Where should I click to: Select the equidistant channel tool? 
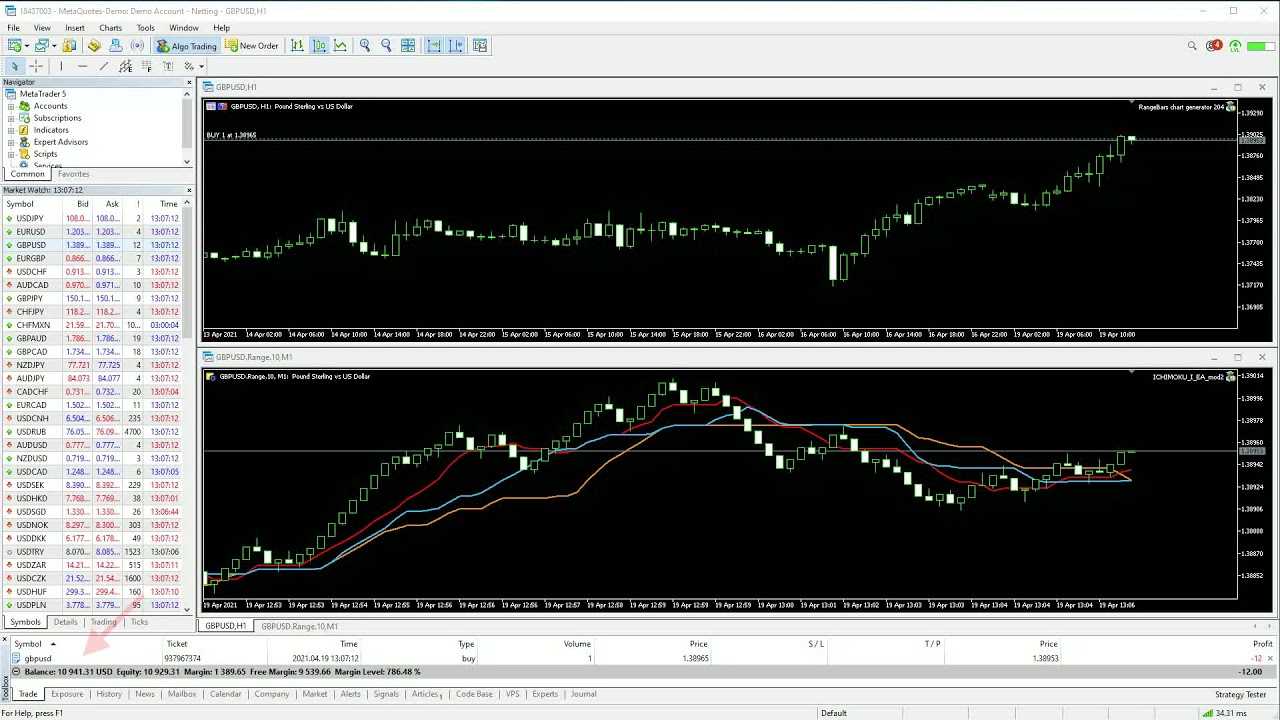click(x=125, y=66)
